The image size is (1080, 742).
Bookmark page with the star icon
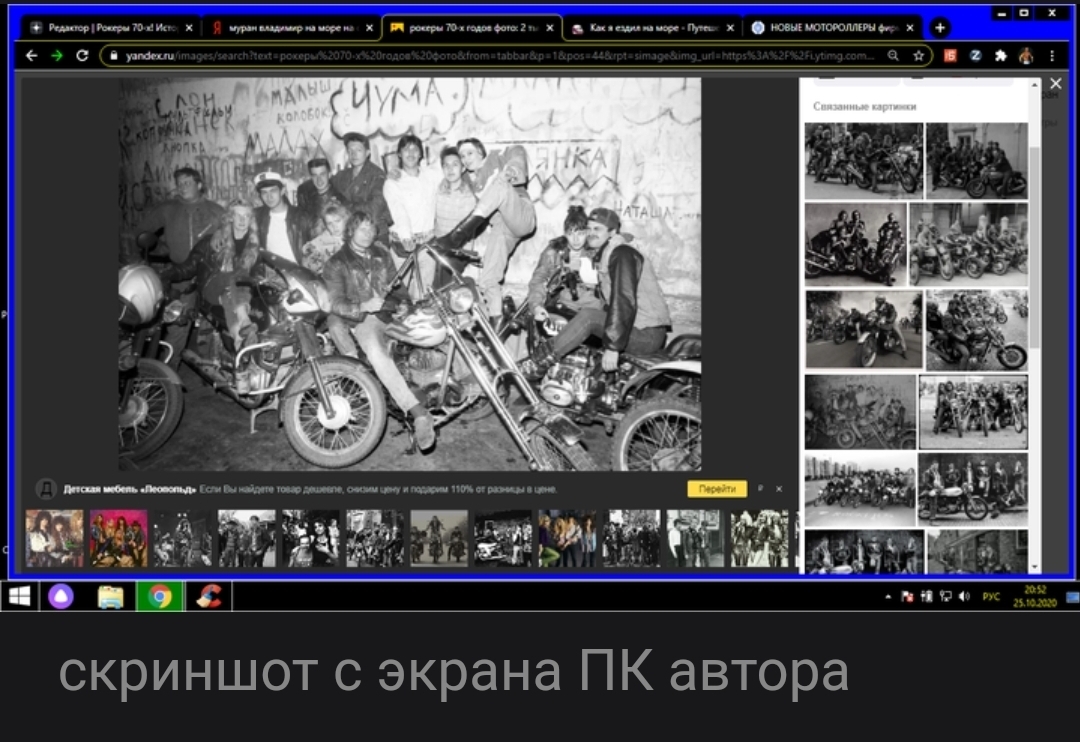pyautogui.click(x=918, y=56)
